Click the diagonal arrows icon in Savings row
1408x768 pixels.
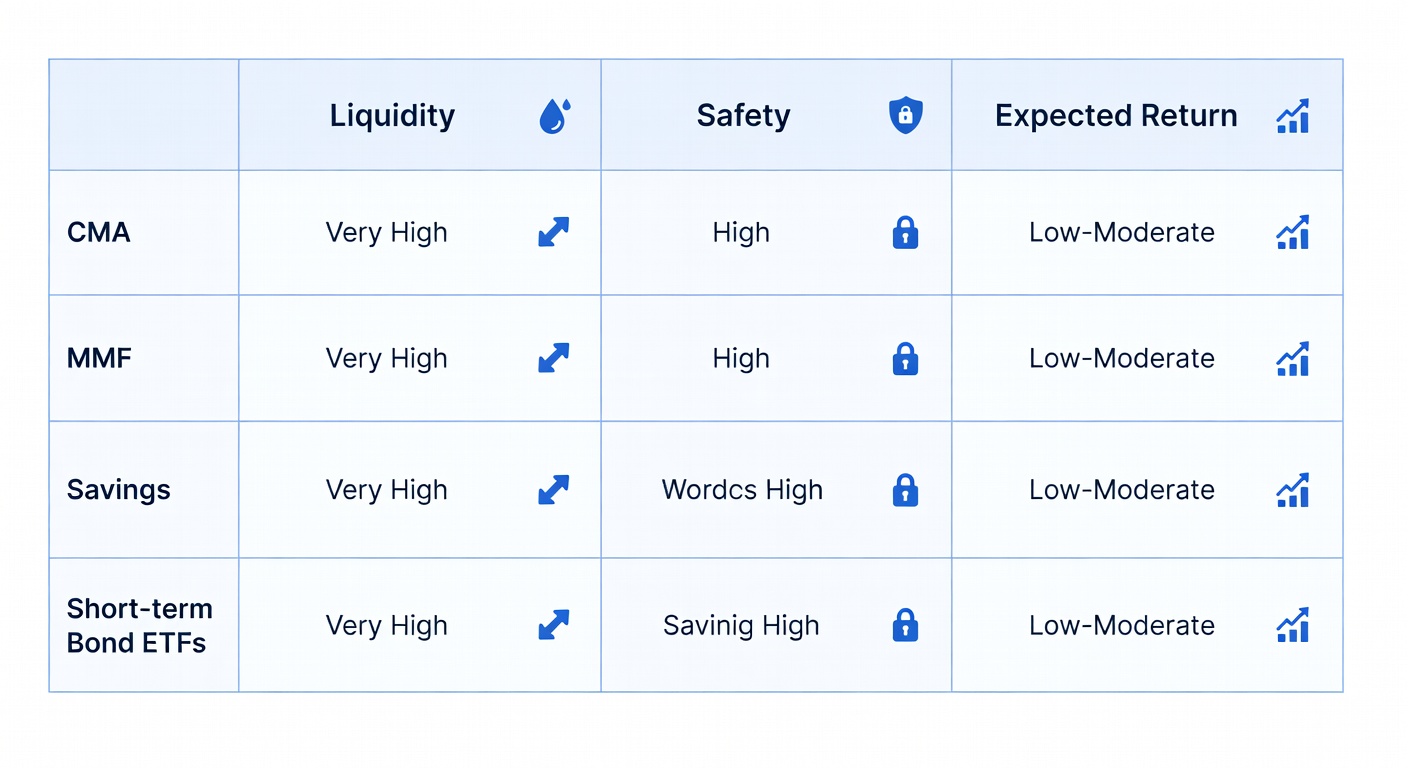(553, 490)
